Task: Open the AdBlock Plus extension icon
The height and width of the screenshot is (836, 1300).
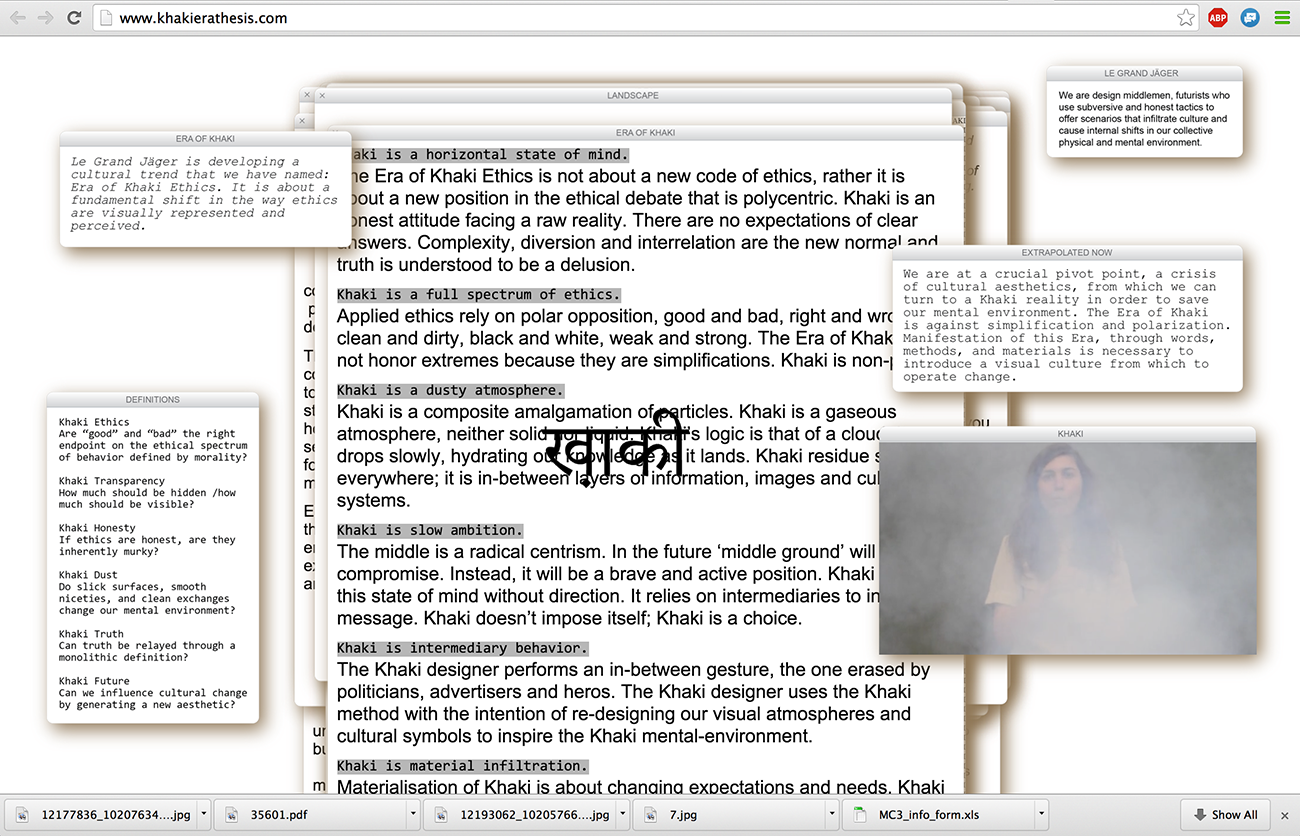Action: (1217, 17)
